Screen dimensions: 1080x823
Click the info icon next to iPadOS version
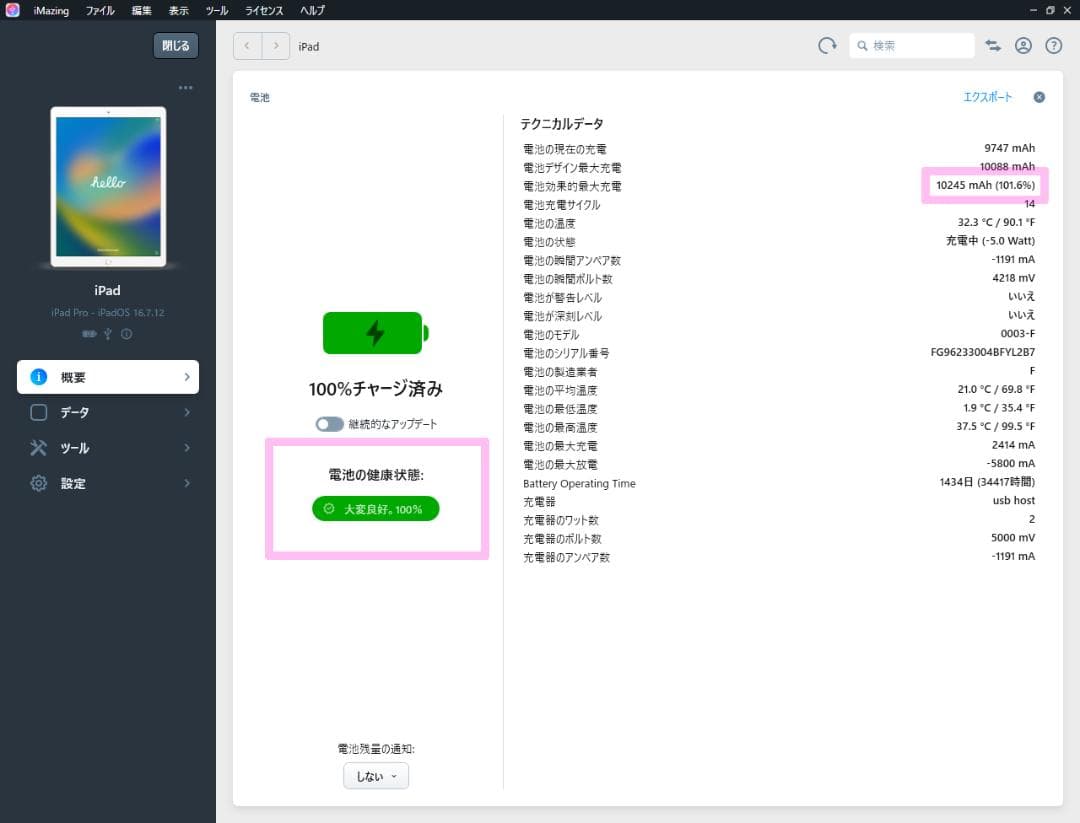(x=125, y=334)
